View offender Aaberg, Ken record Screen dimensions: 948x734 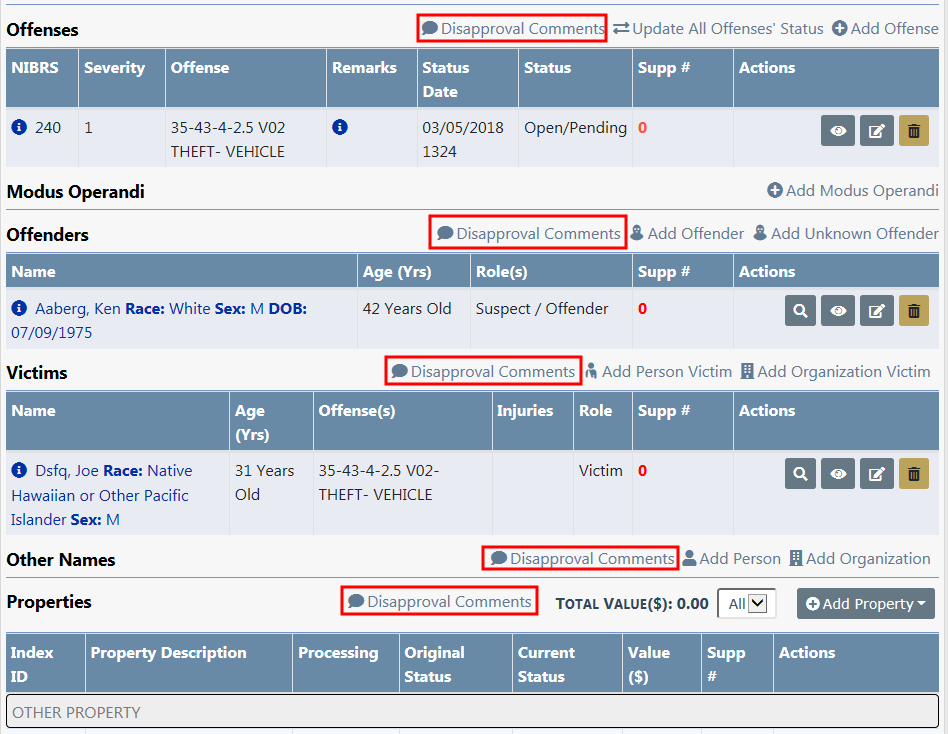click(x=838, y=312)
